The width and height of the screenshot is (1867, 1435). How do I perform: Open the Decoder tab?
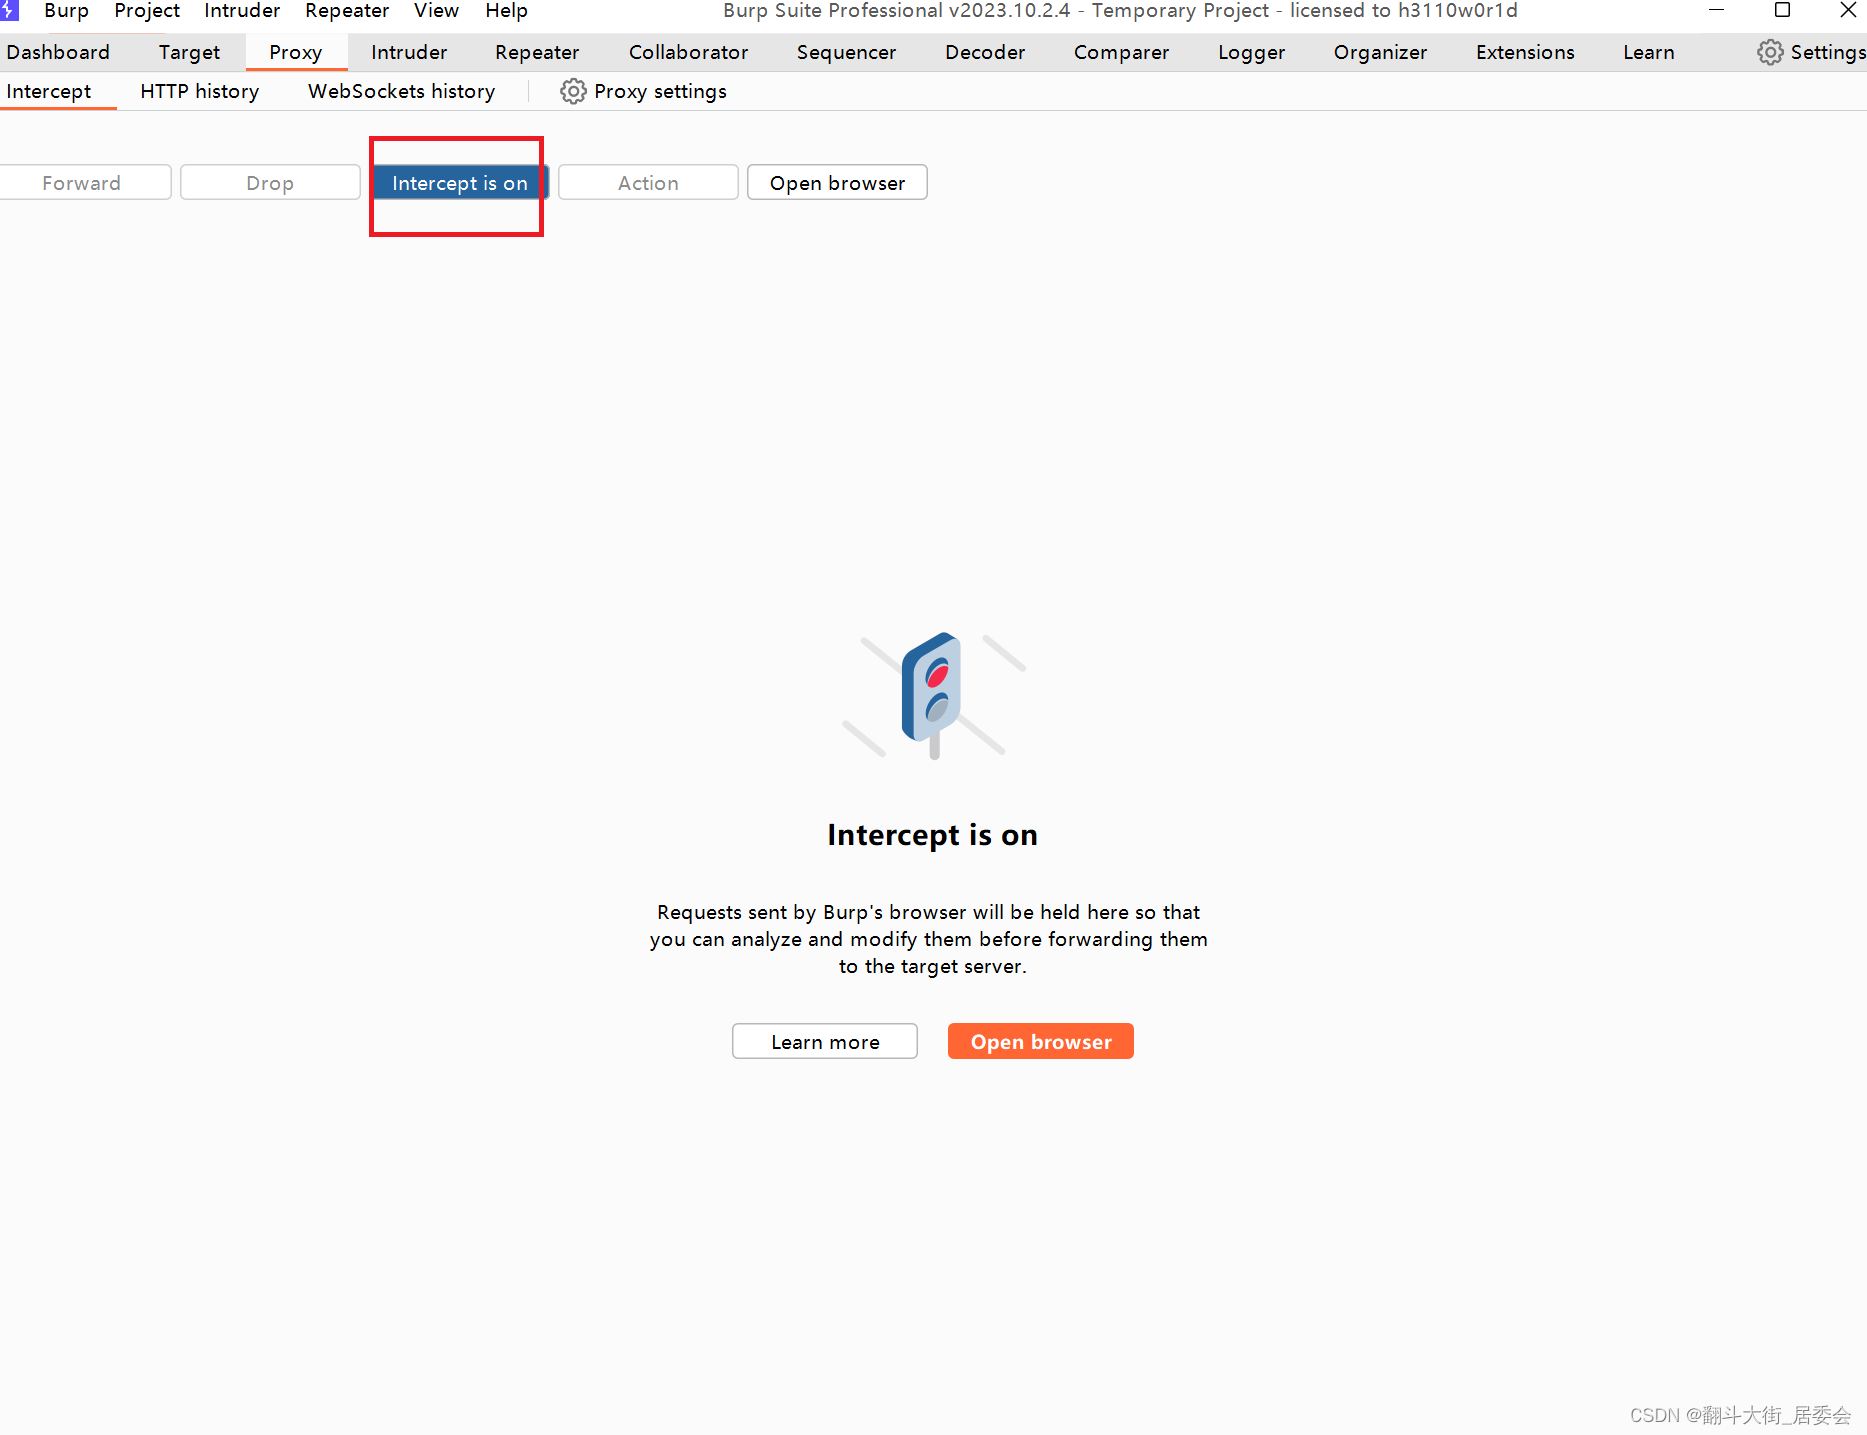point(985,52)
